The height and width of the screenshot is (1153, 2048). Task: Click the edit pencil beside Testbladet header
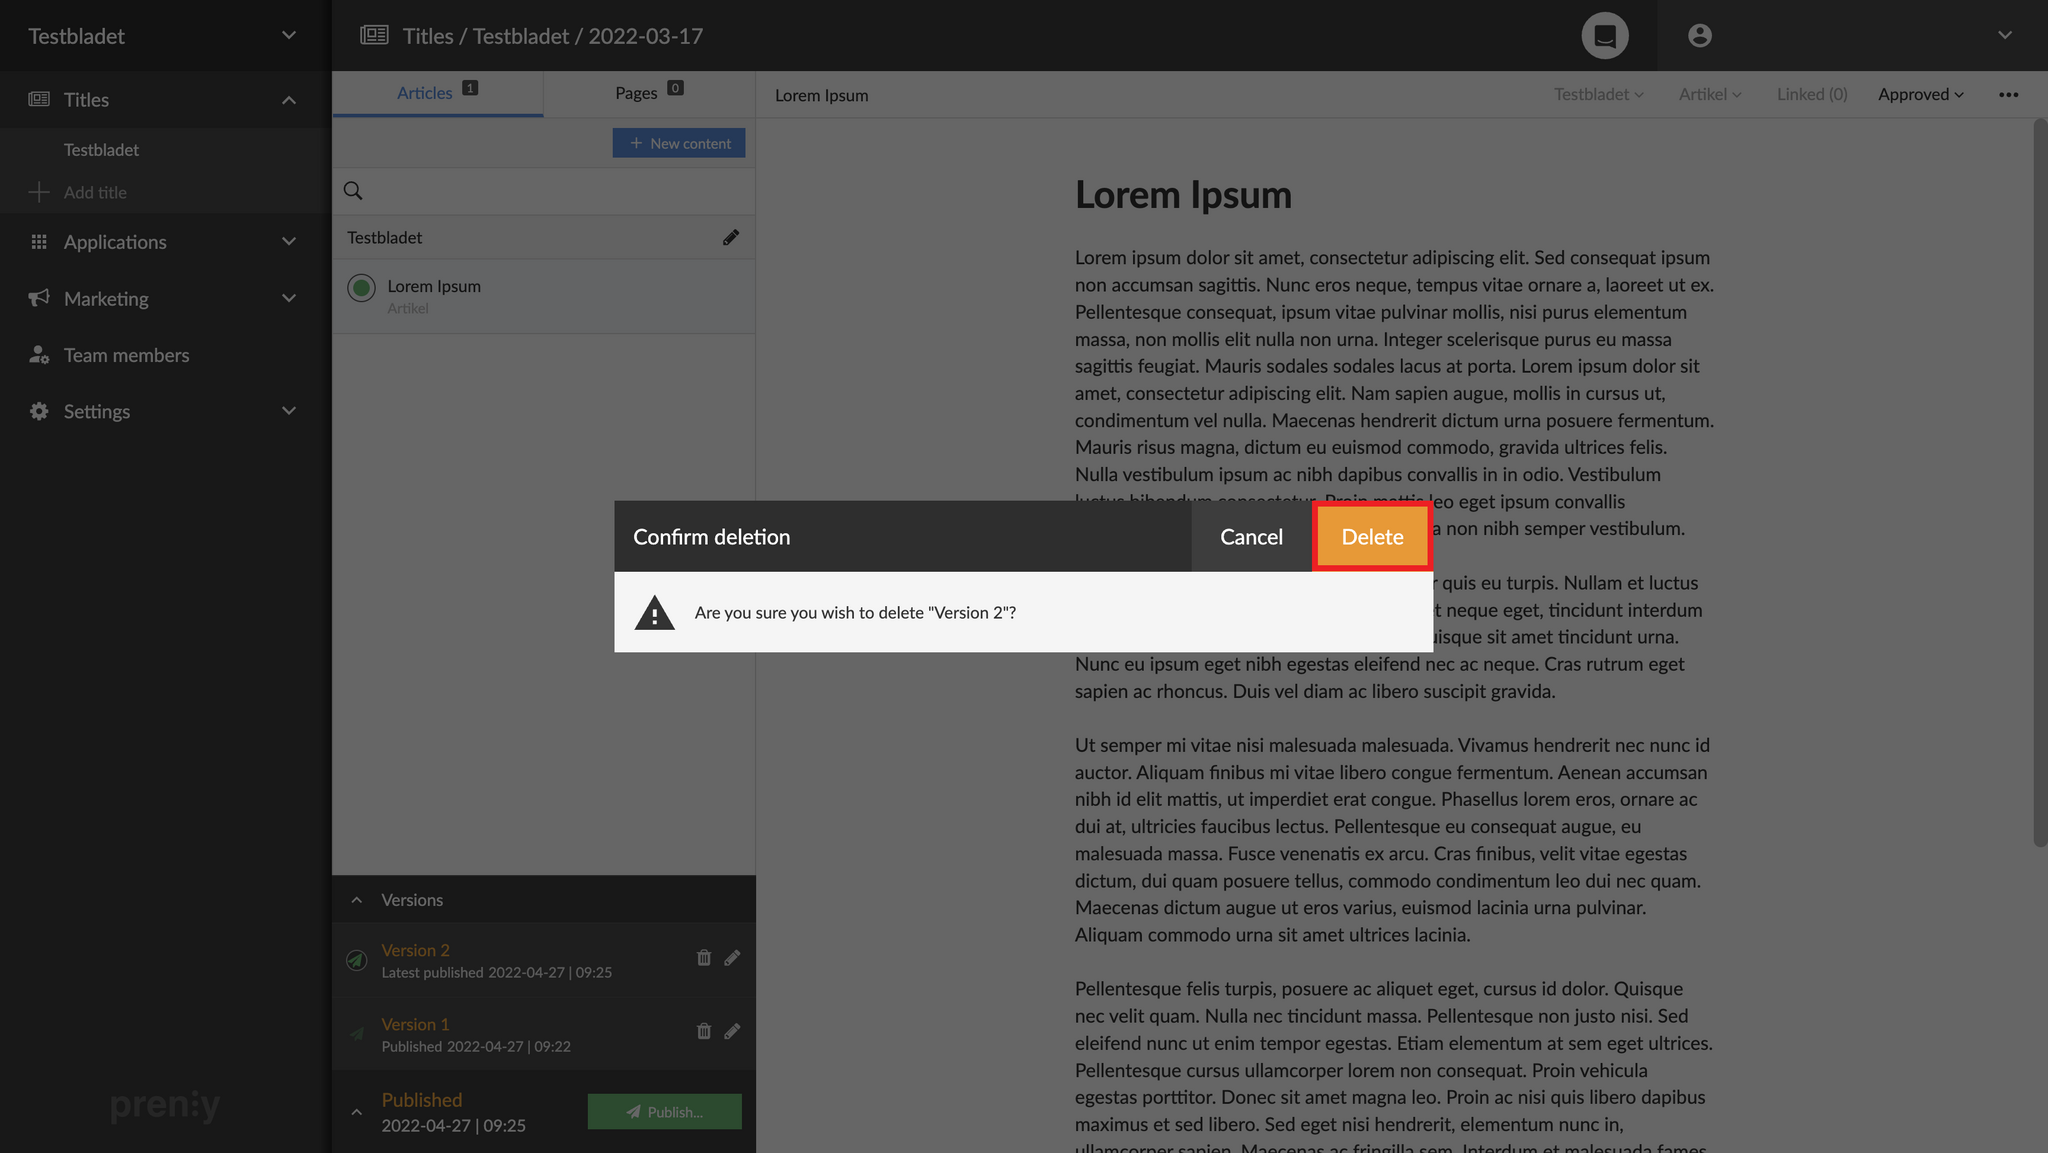(731, 238)
